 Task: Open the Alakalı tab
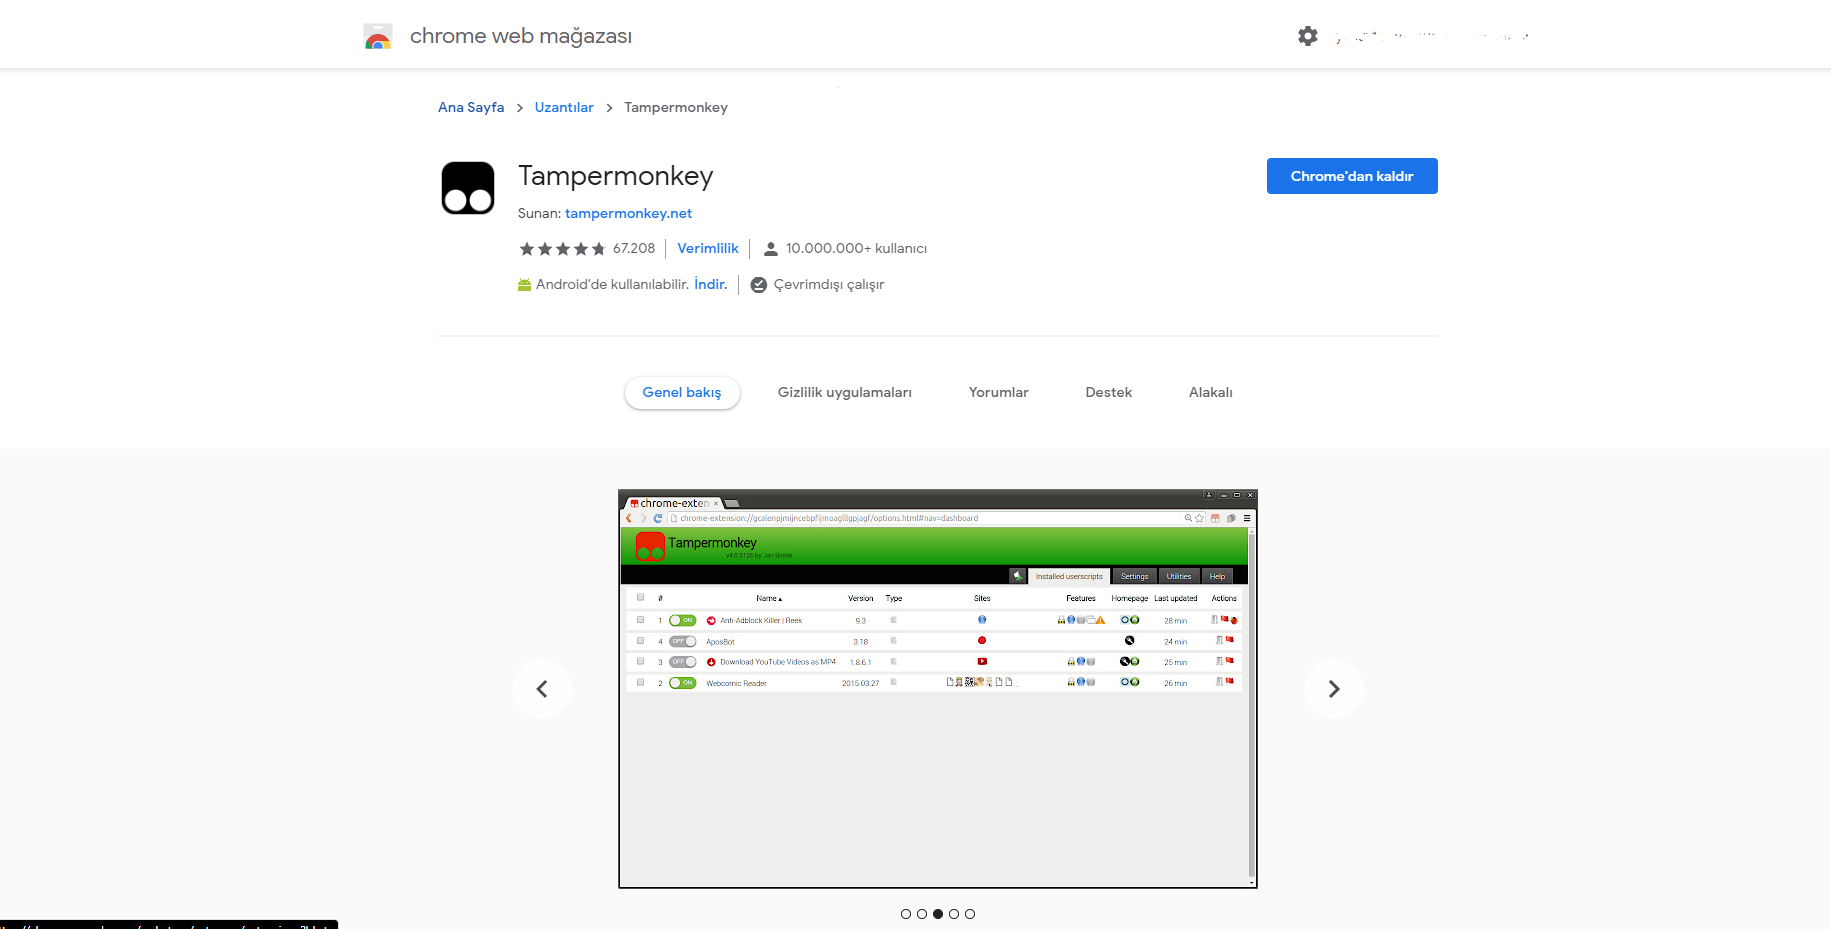1211,393
